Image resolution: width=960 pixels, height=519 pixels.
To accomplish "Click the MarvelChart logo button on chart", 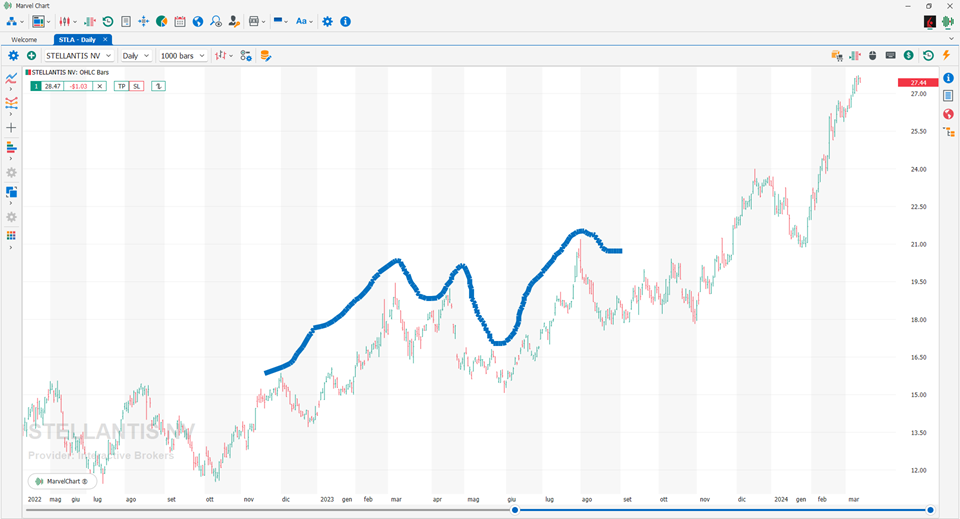I will click(x=62, y=481).
